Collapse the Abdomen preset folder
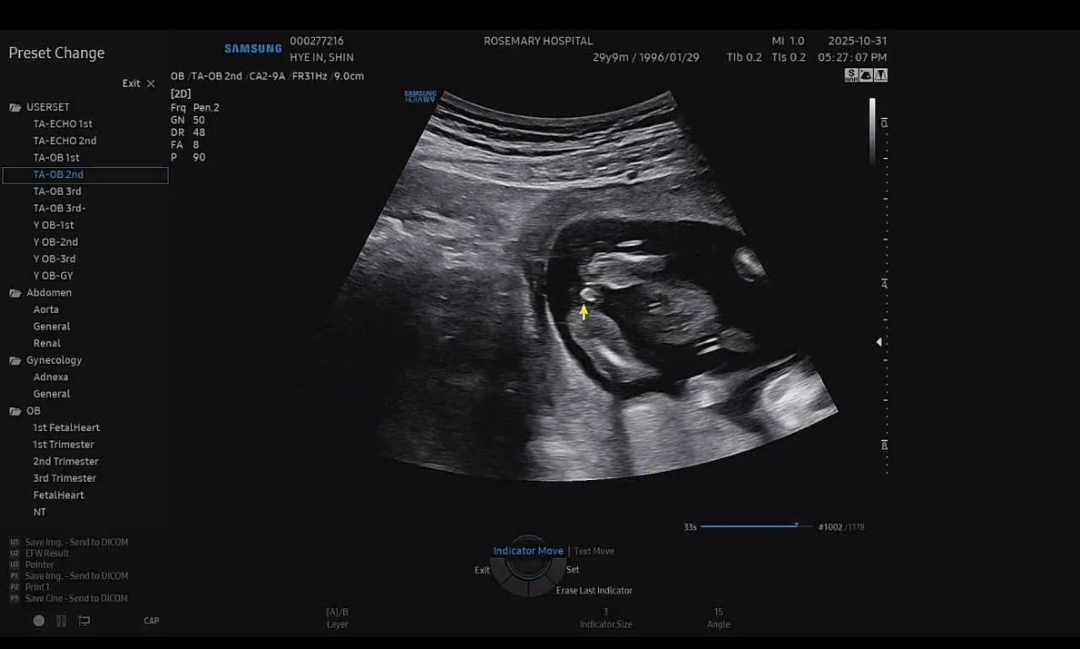Screen dimensions: 1080x649 point(16,293)
